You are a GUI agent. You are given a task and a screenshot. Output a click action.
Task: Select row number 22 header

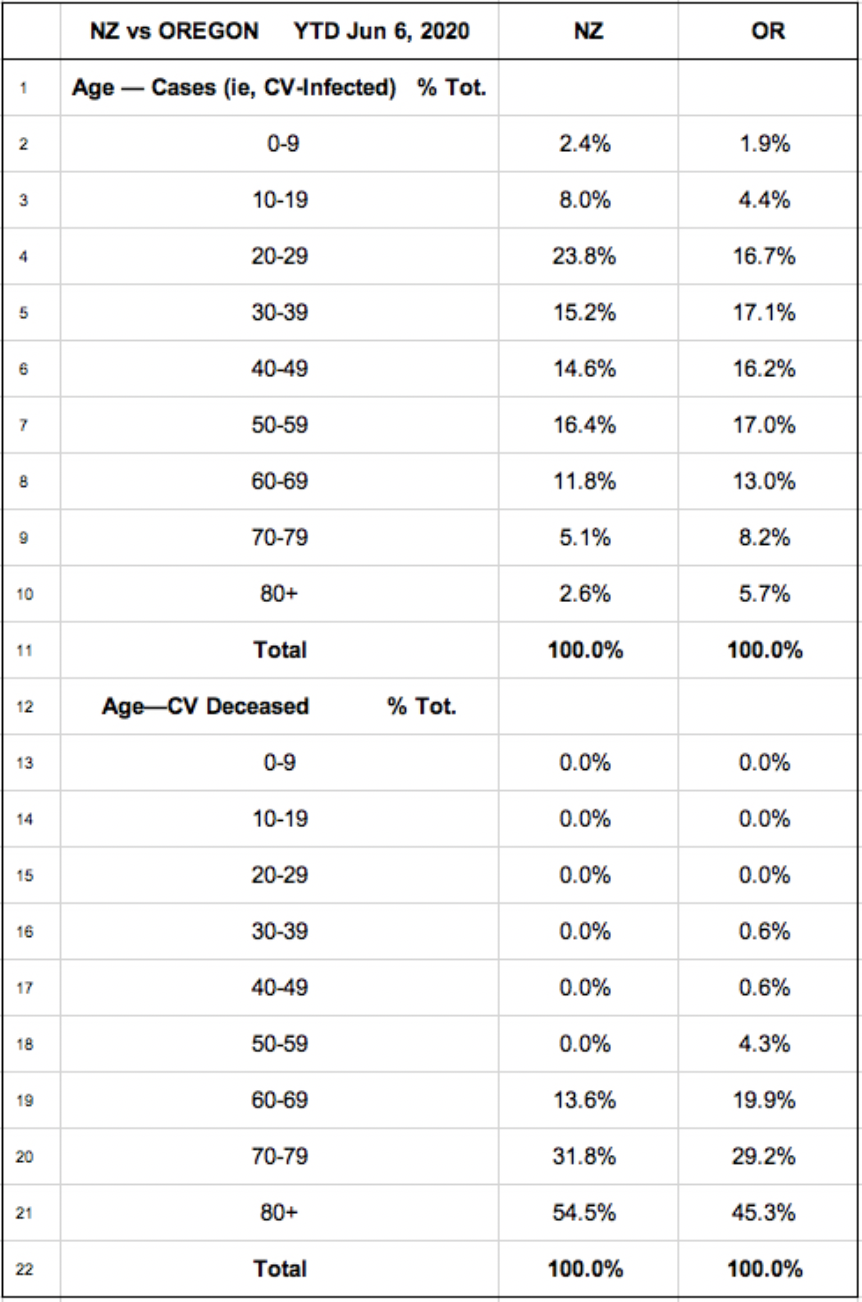tap(22, 1271)
